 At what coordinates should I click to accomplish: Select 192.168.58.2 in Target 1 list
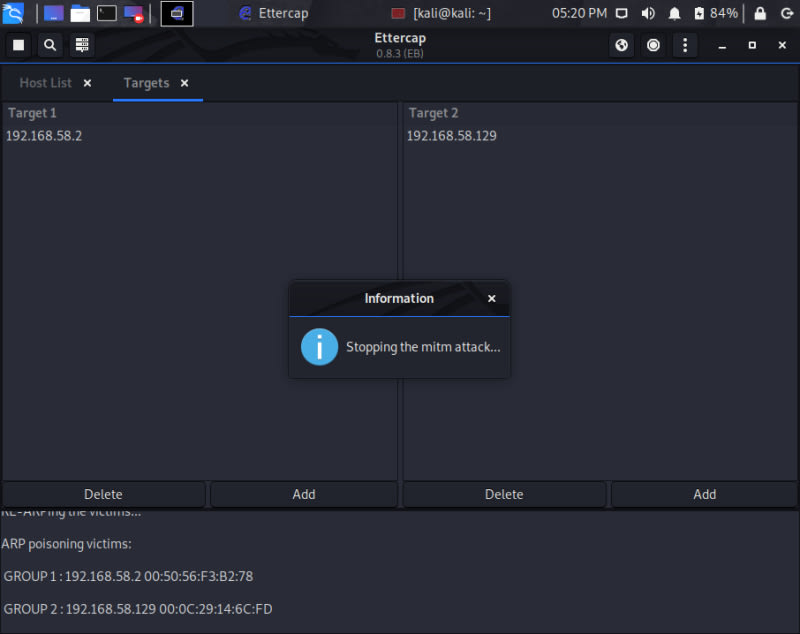[199, 136]
